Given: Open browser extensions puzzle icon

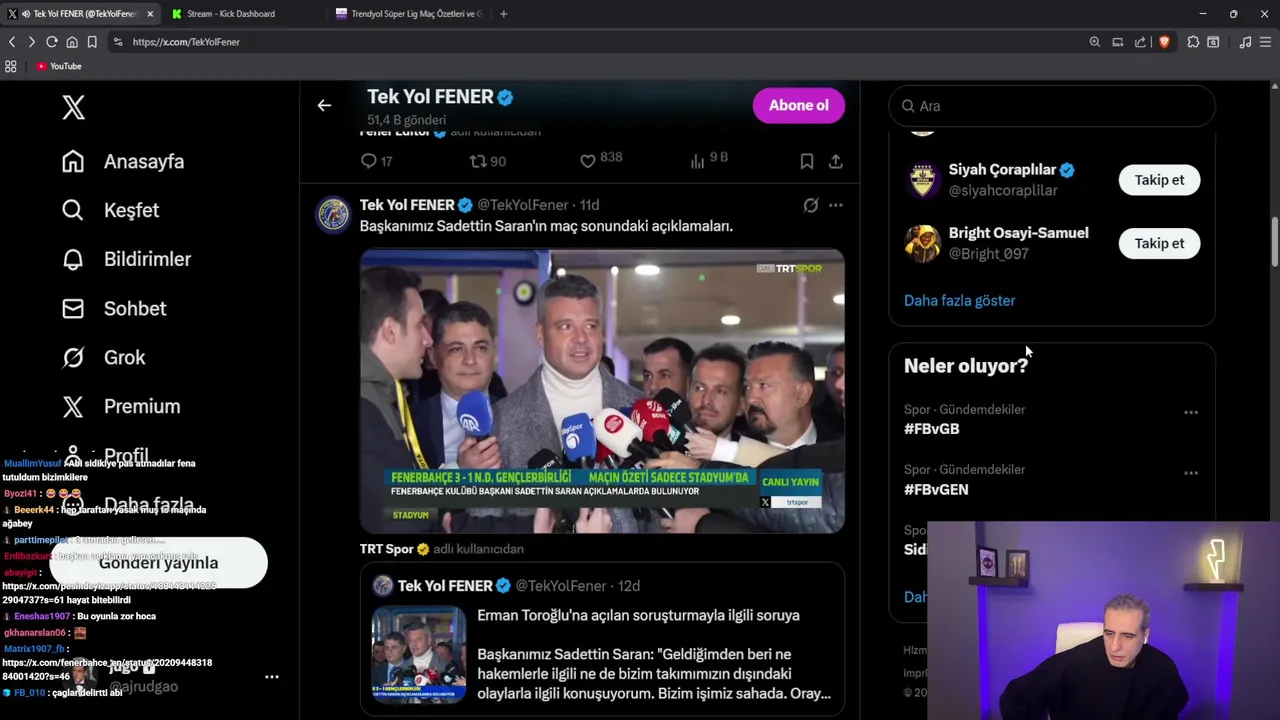Looking at the screenshot, I should (x=1193, y=42).
